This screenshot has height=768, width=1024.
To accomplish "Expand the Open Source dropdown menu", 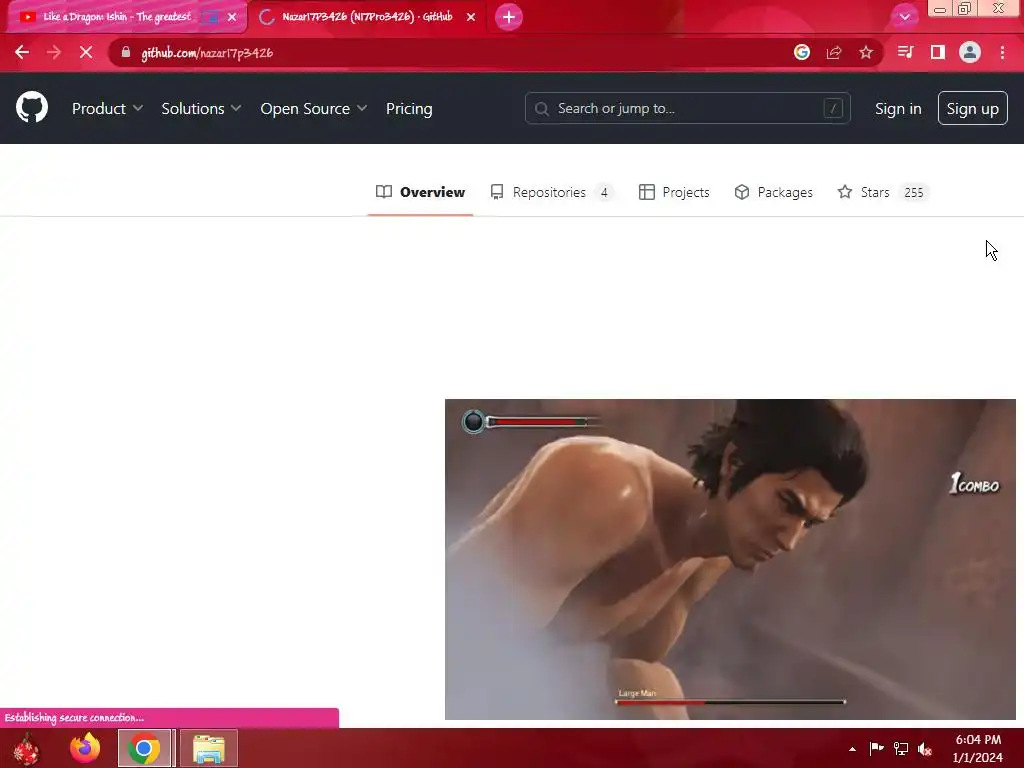I will pyautogui.click(x=313, y=108).
